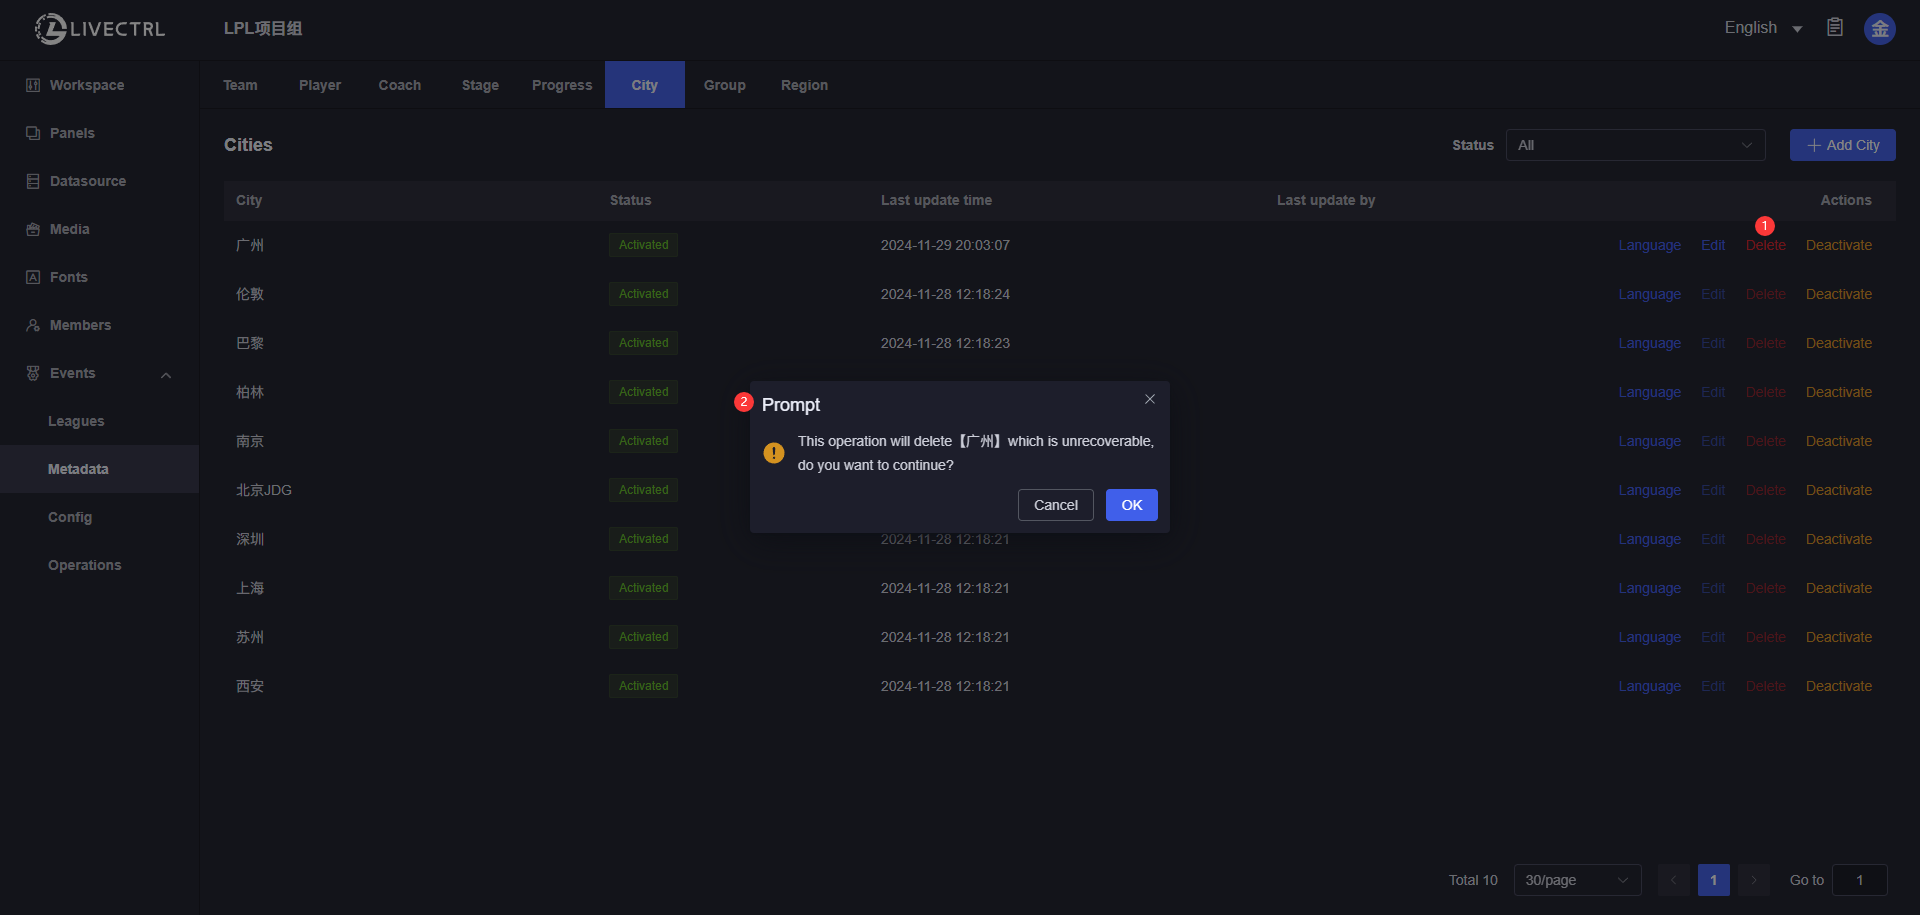Open the Datasource sidebar icon

[33, 181]
